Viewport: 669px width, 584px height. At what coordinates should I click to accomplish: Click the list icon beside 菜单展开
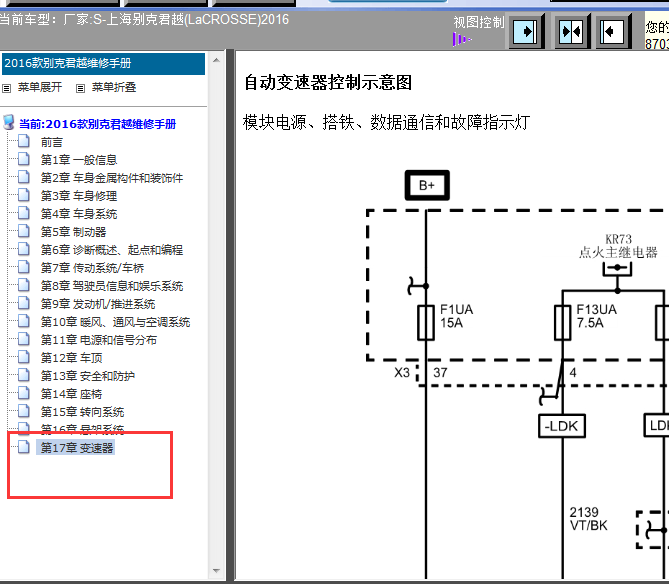[x=6, y=88]
